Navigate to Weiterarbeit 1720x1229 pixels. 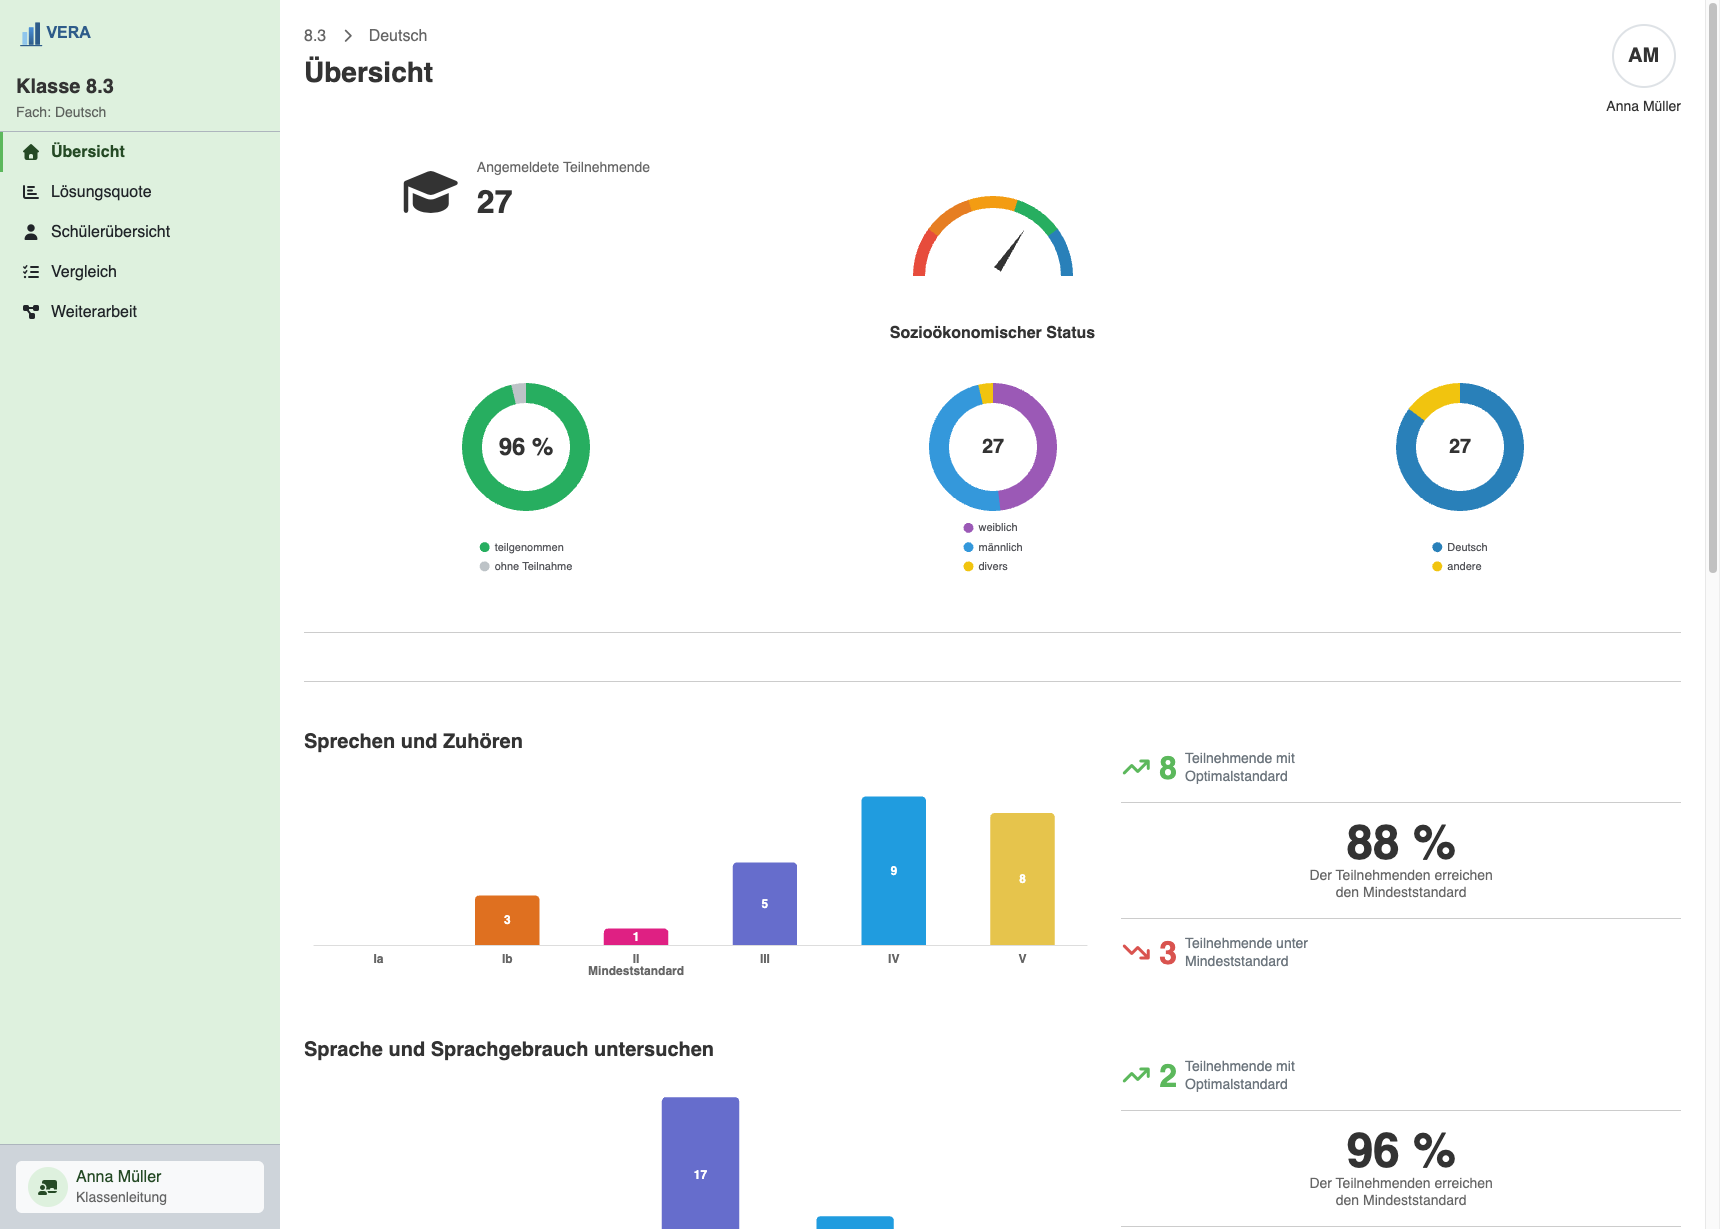pos(141,312)
